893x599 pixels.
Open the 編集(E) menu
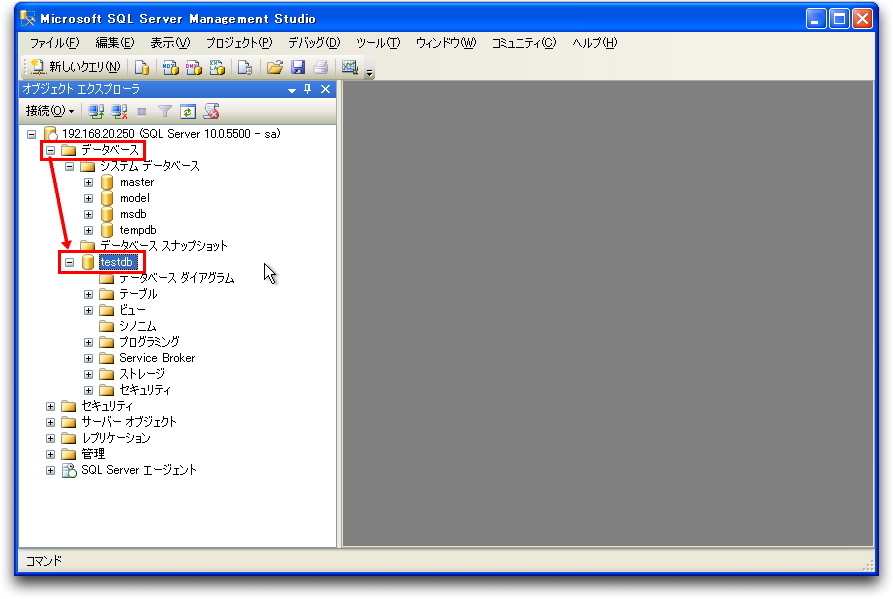(114, 43)
